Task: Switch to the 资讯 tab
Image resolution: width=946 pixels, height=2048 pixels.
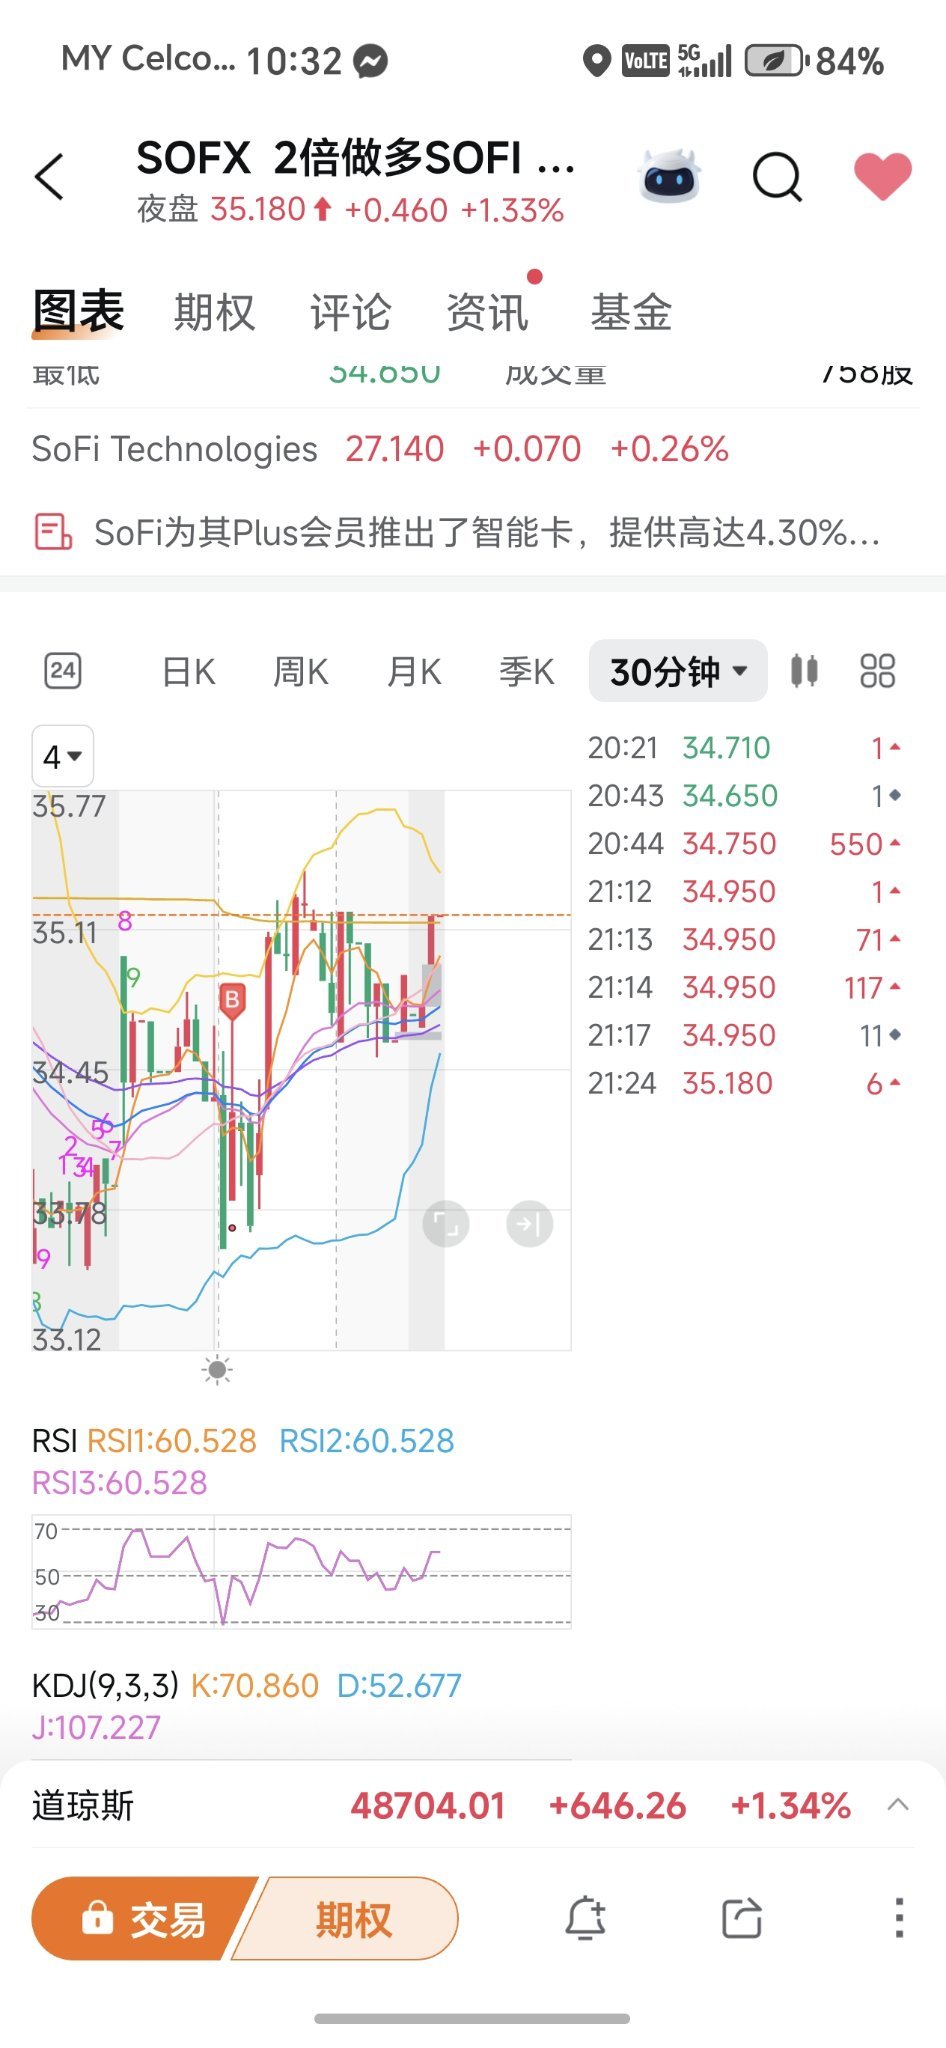Action: click(487, 312)
